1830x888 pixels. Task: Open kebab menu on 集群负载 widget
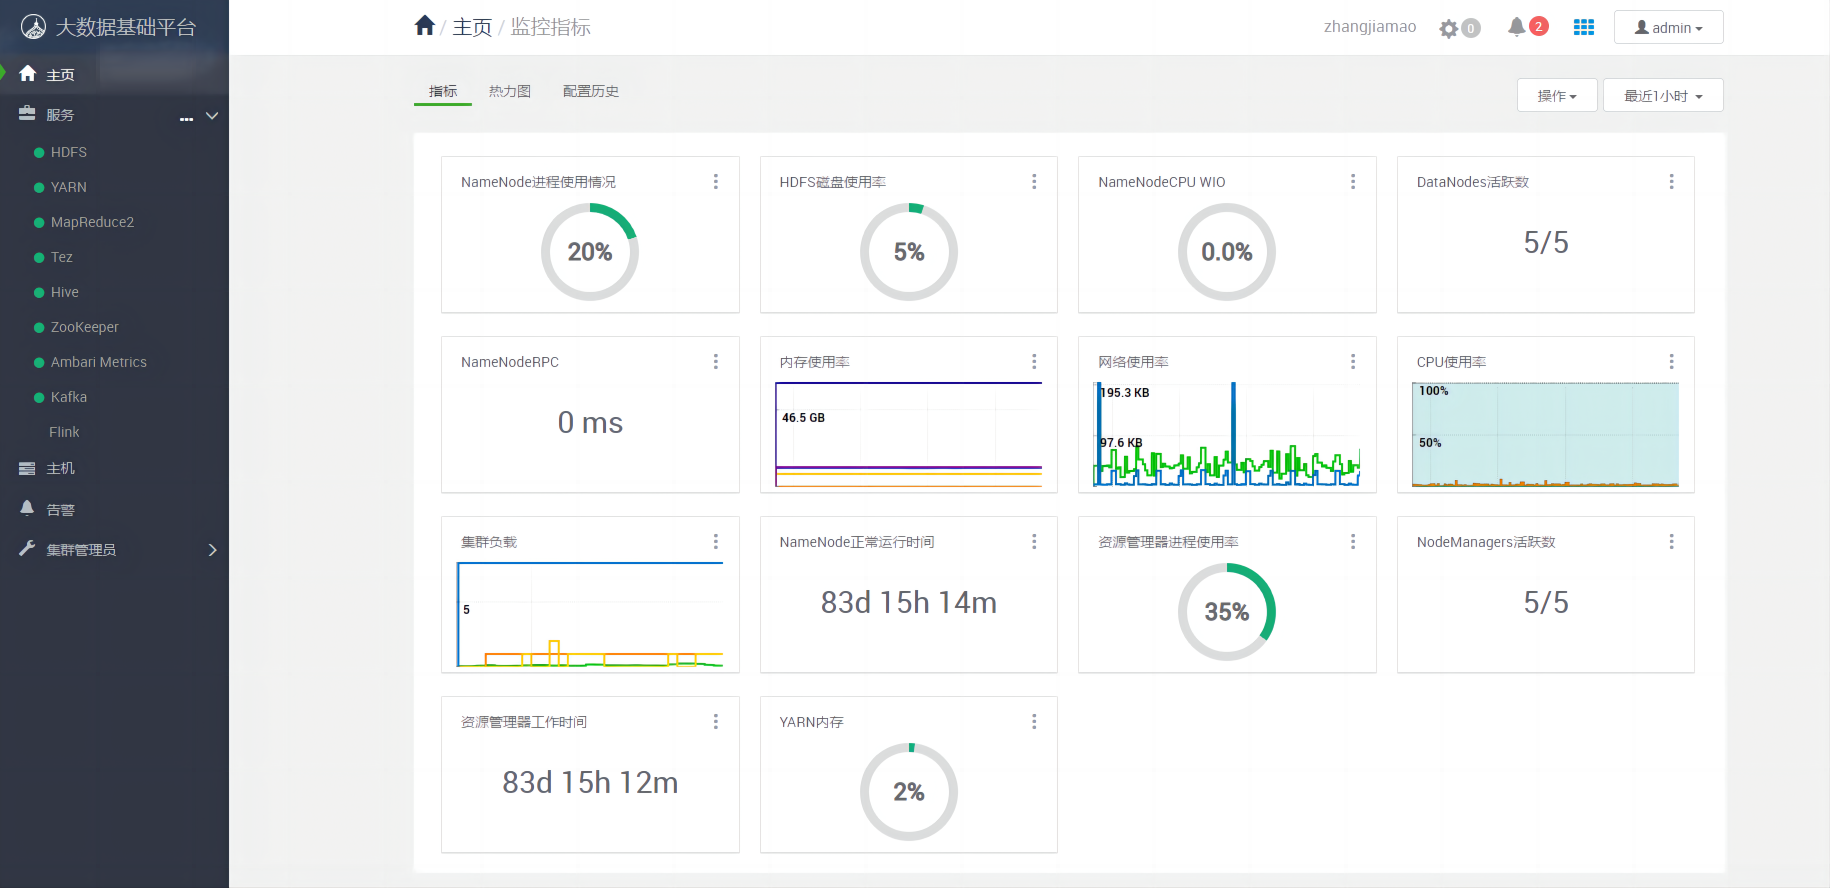click(x=715, y=542)
